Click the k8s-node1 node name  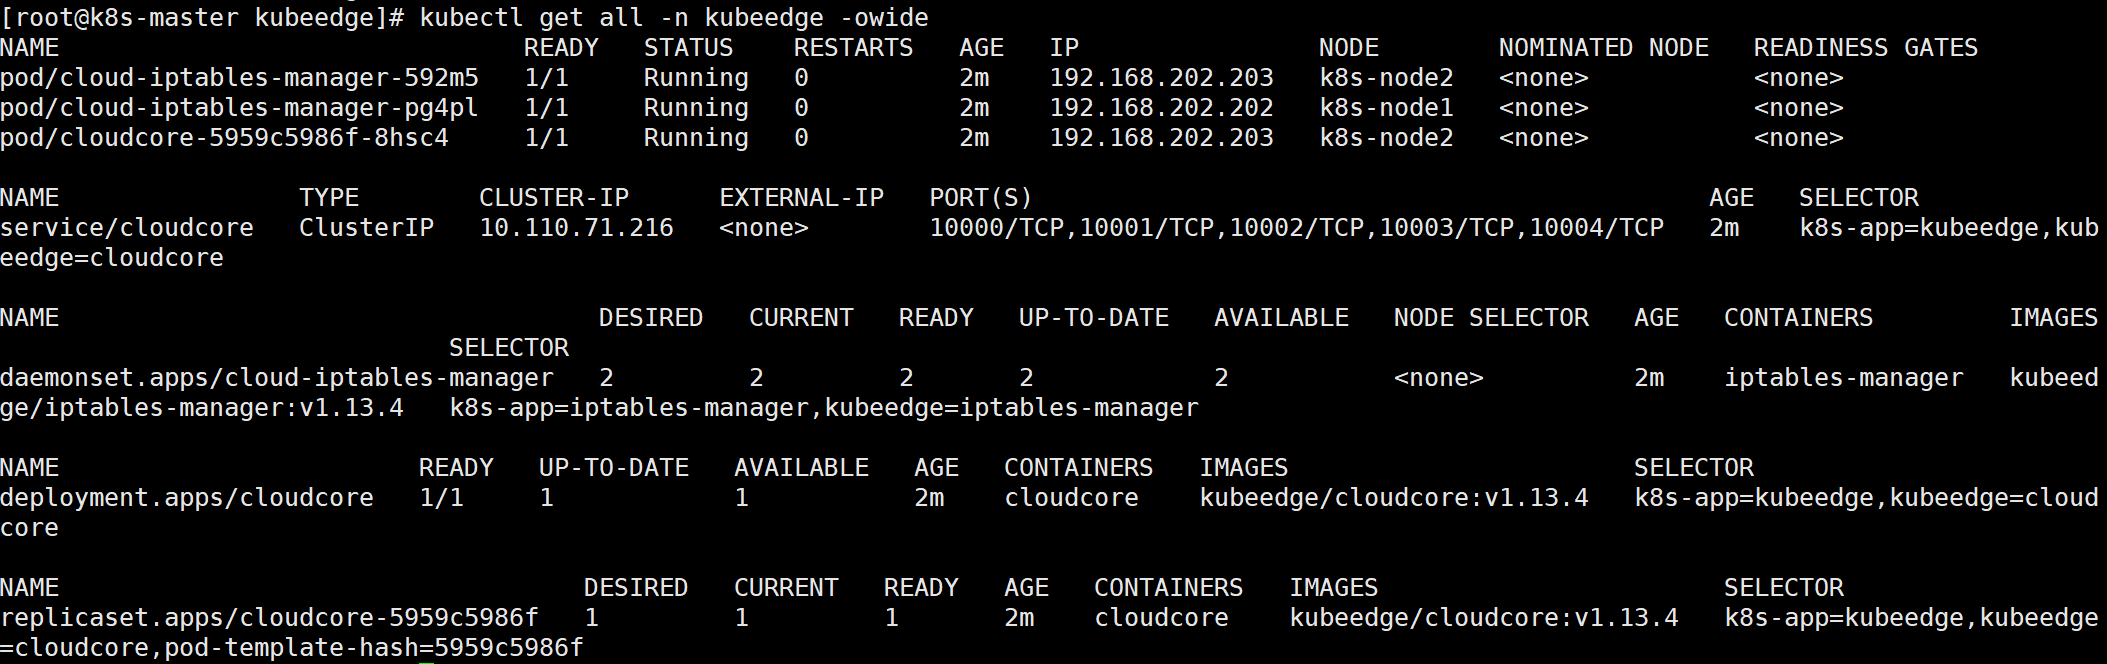point(1386,108)
